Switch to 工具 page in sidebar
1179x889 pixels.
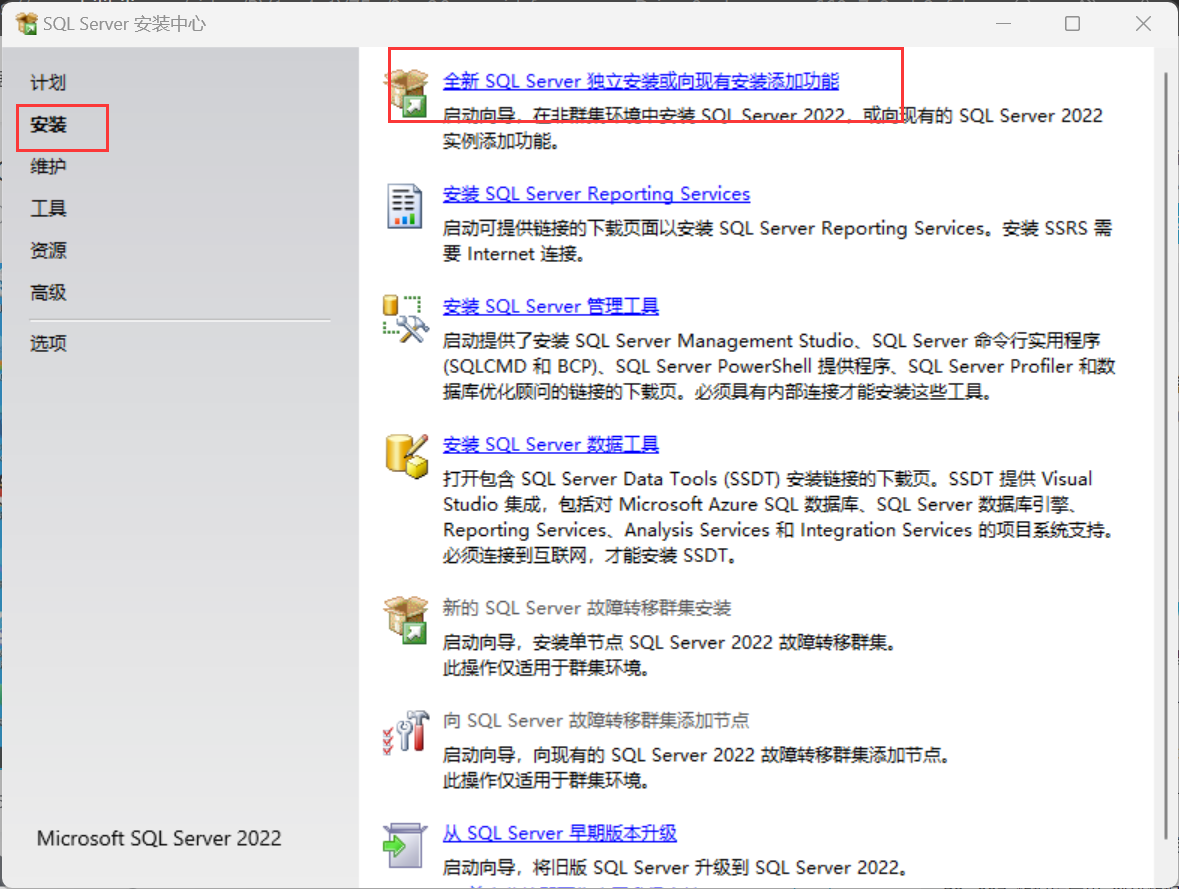(x=48, y=208)
